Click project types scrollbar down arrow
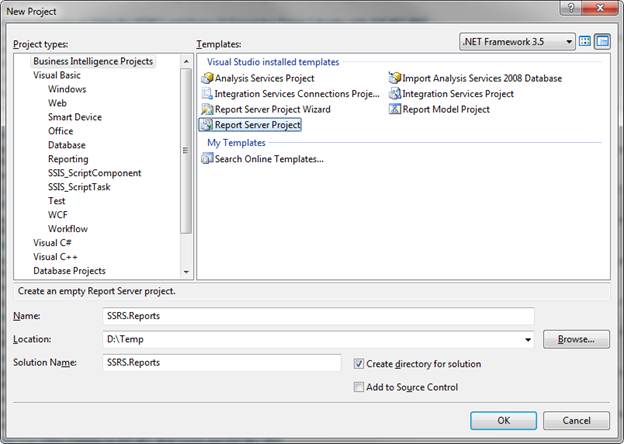Screen dimensions: 624x444 (186, 272)
